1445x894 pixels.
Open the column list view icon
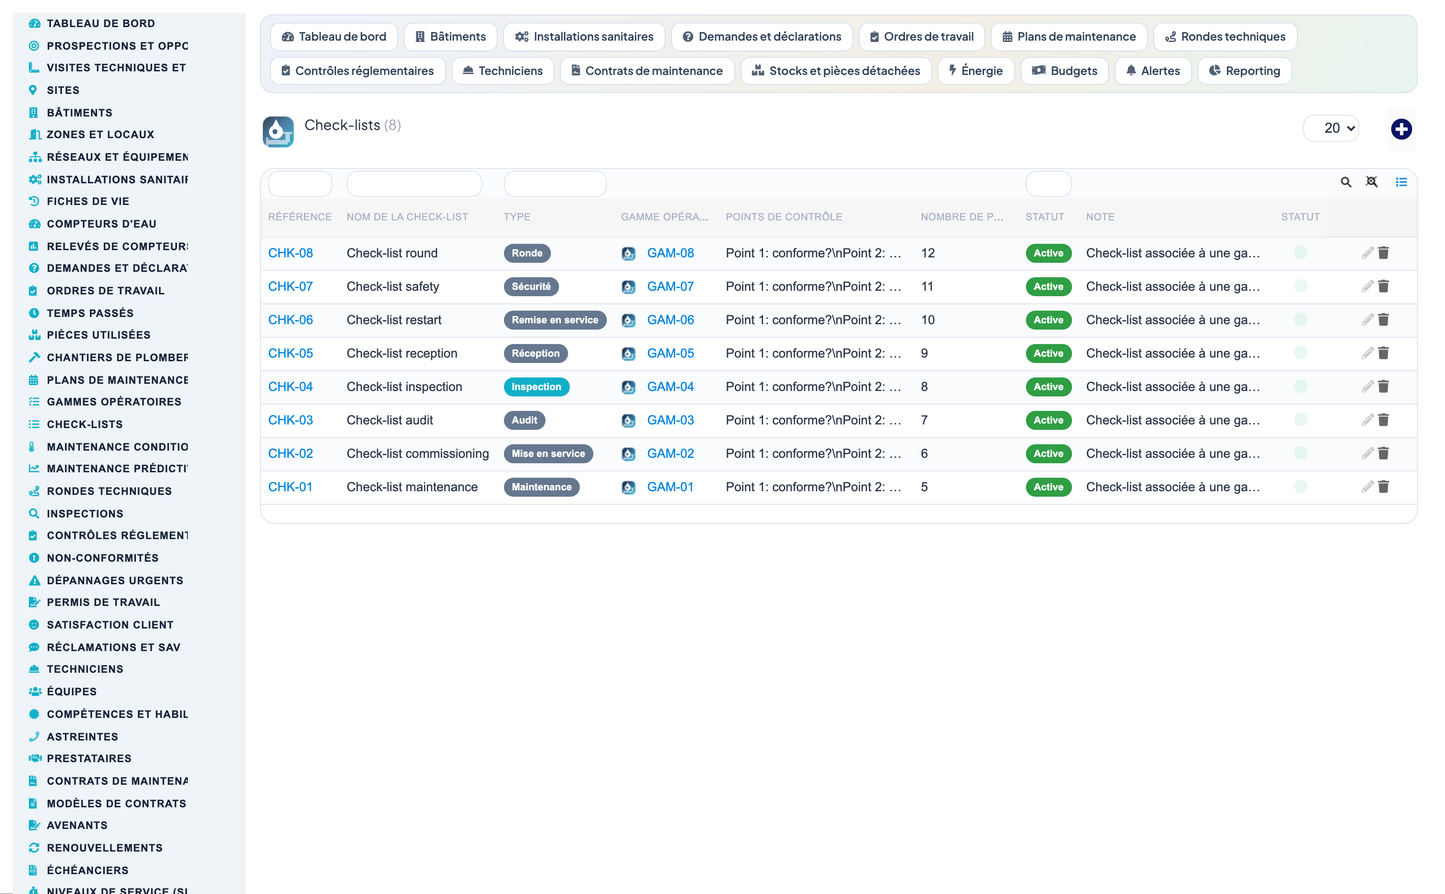(x=1401, y=182)
